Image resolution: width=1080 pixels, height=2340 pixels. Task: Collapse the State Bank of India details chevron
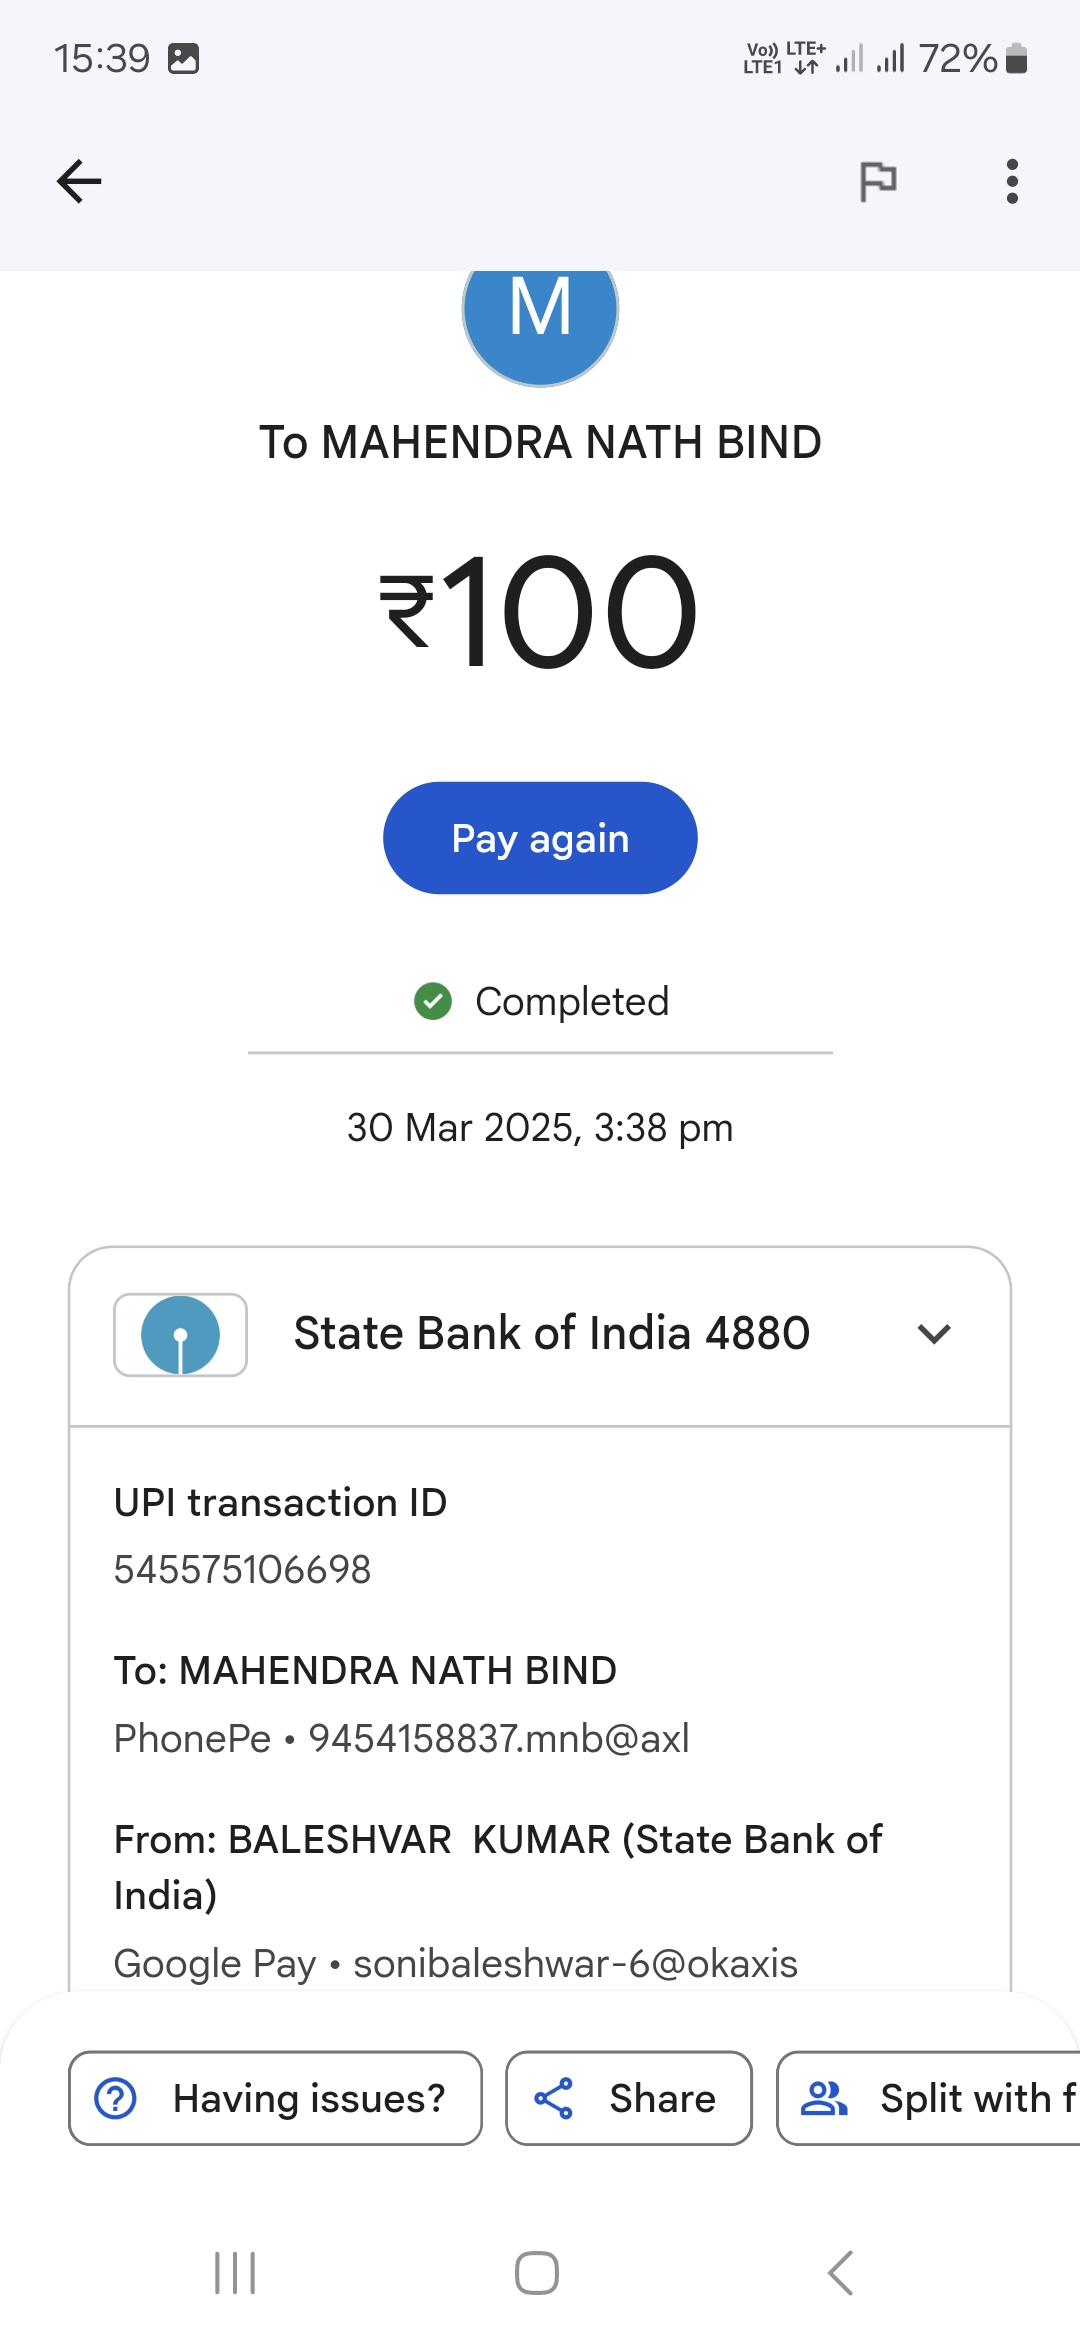point(934,1334)
